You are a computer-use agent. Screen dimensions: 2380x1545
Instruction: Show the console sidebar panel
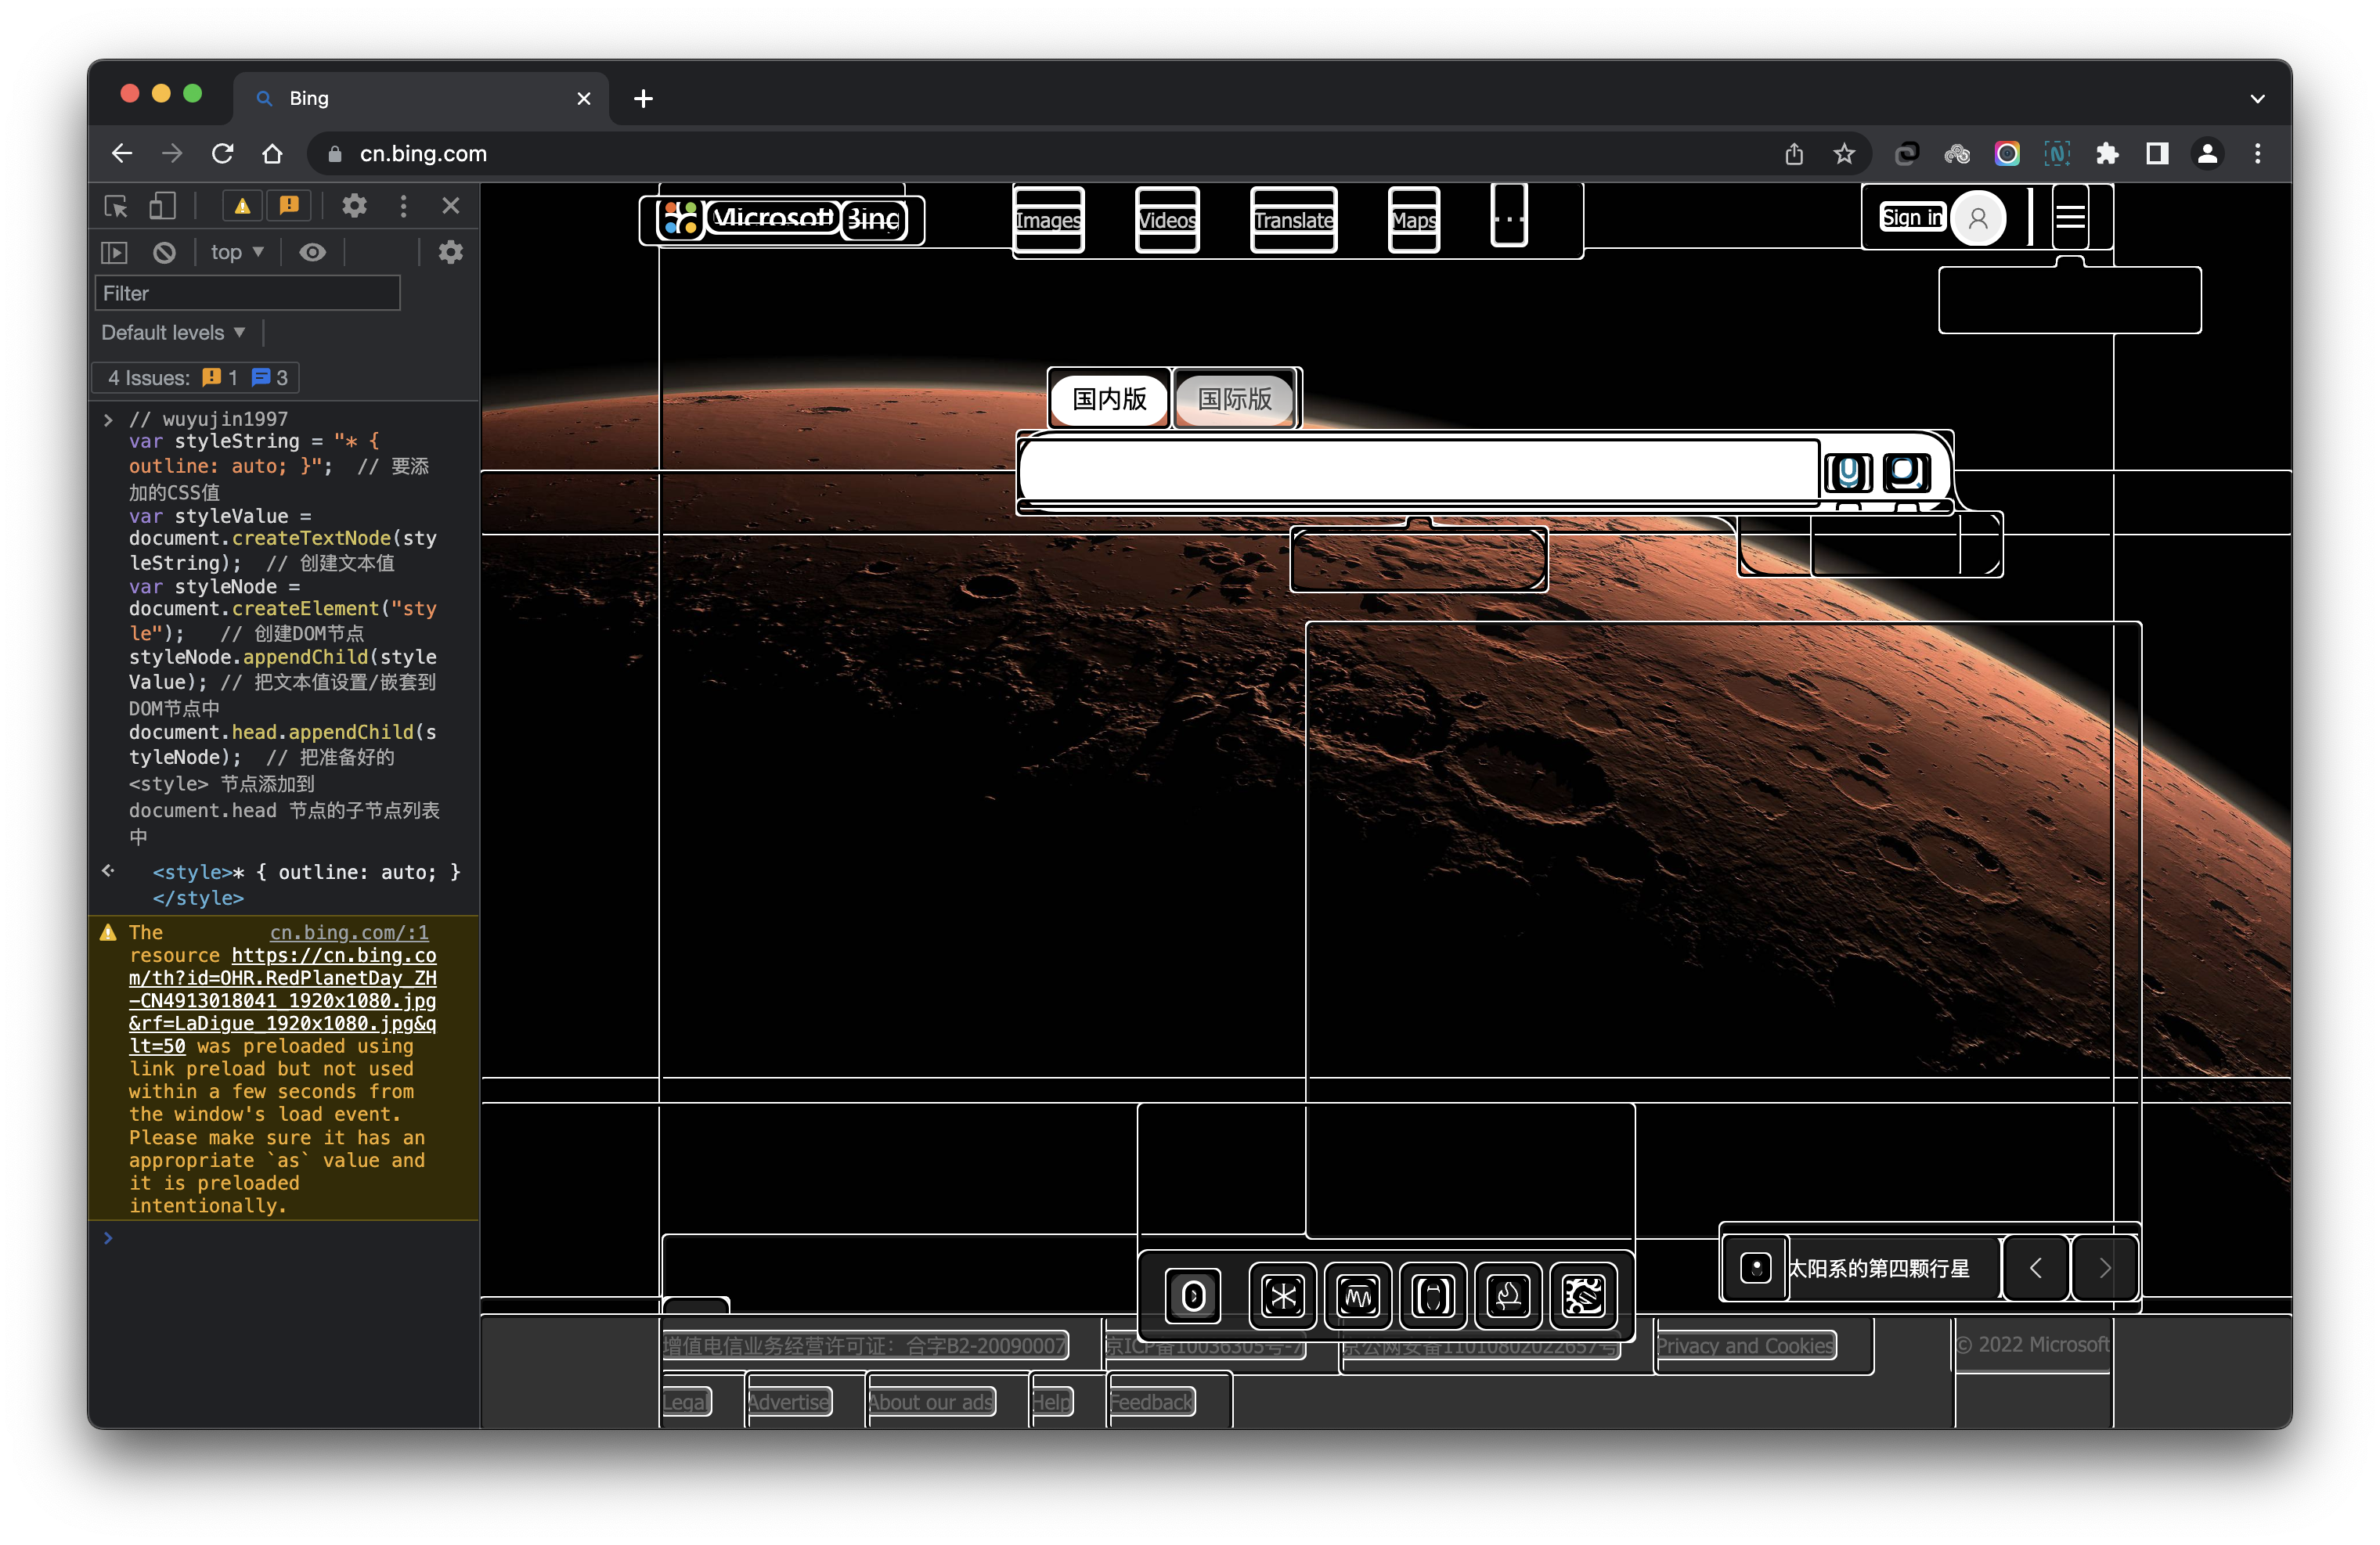(115, 253)
